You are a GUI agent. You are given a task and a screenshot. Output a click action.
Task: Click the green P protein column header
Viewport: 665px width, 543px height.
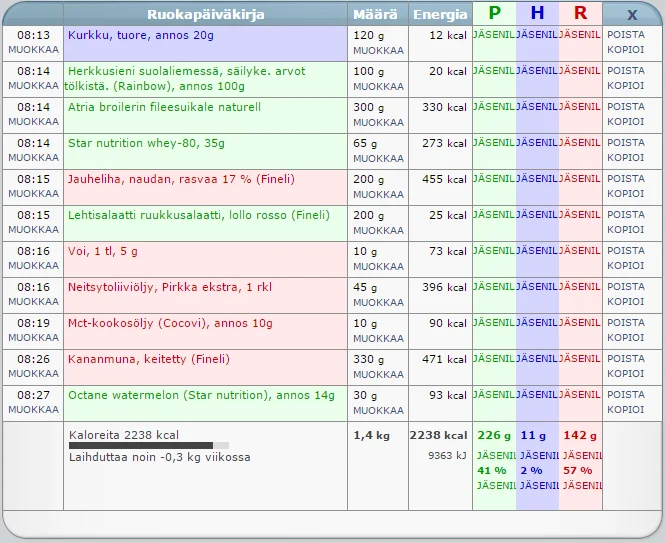coord(494,13)
